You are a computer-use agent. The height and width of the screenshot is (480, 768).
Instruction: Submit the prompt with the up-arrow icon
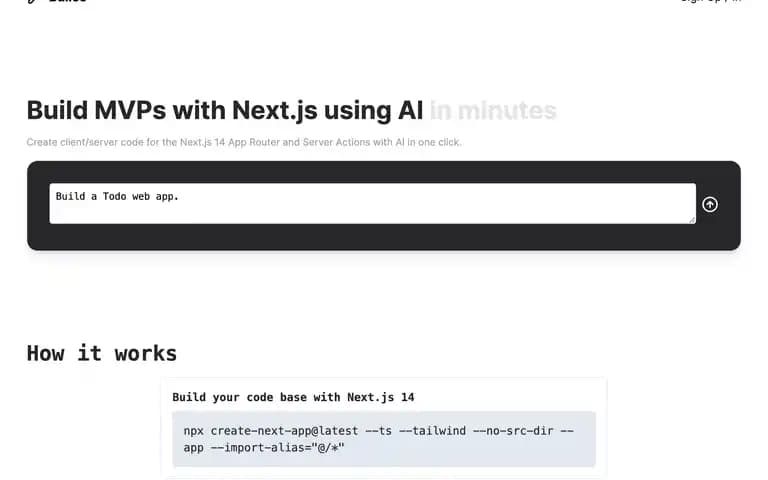click(x=710, y=204)
